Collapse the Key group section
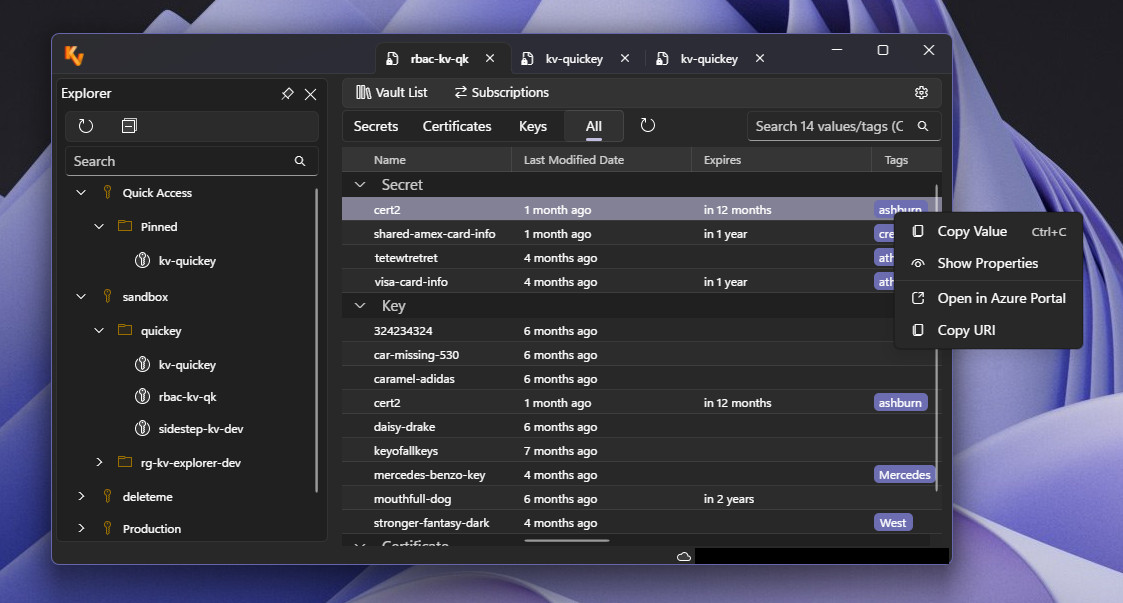Image resolution: width=1123 pixels, height=603 pixels. click(360, 306)
